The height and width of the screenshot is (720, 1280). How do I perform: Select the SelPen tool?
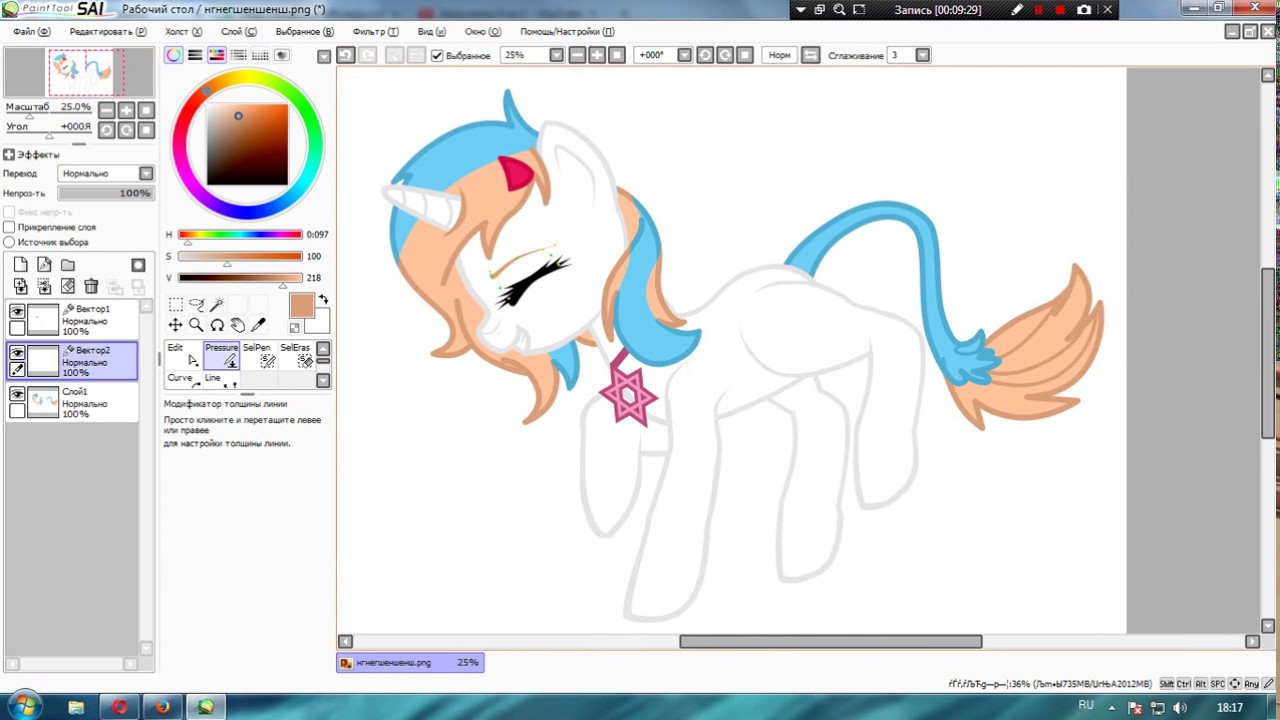(258, 355)
